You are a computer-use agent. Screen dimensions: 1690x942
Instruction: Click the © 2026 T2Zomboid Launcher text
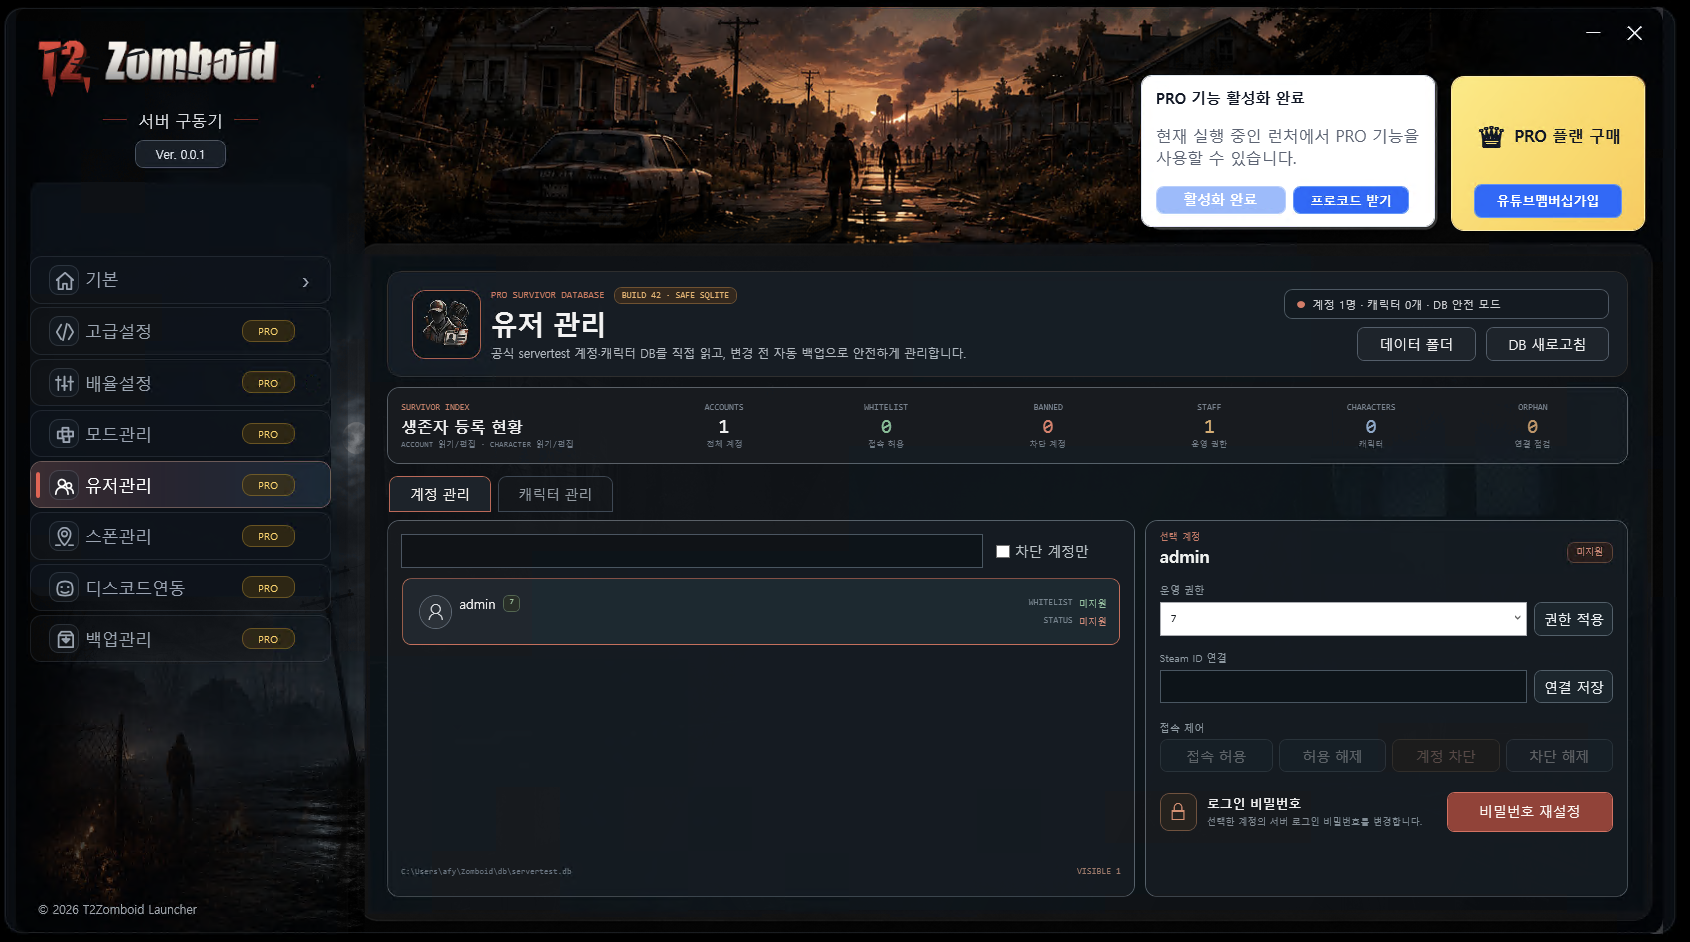tap(117, 910)
